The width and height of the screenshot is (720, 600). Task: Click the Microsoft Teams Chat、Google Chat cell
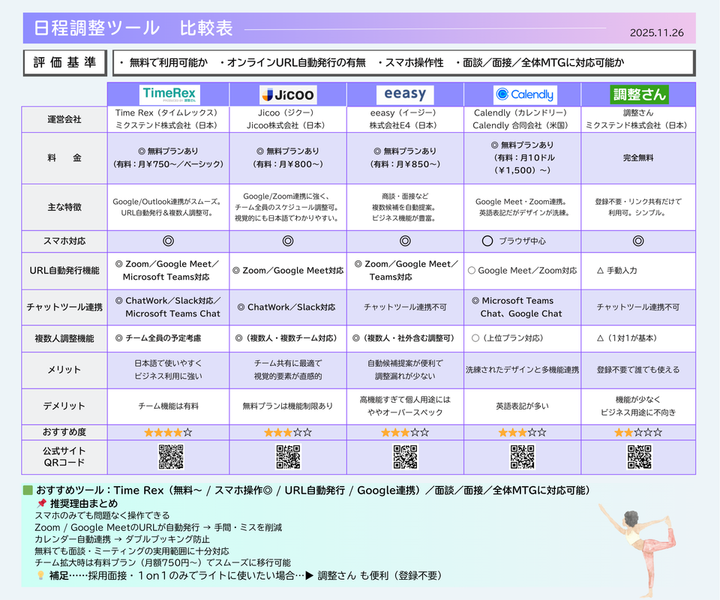(x=523, y=307)
